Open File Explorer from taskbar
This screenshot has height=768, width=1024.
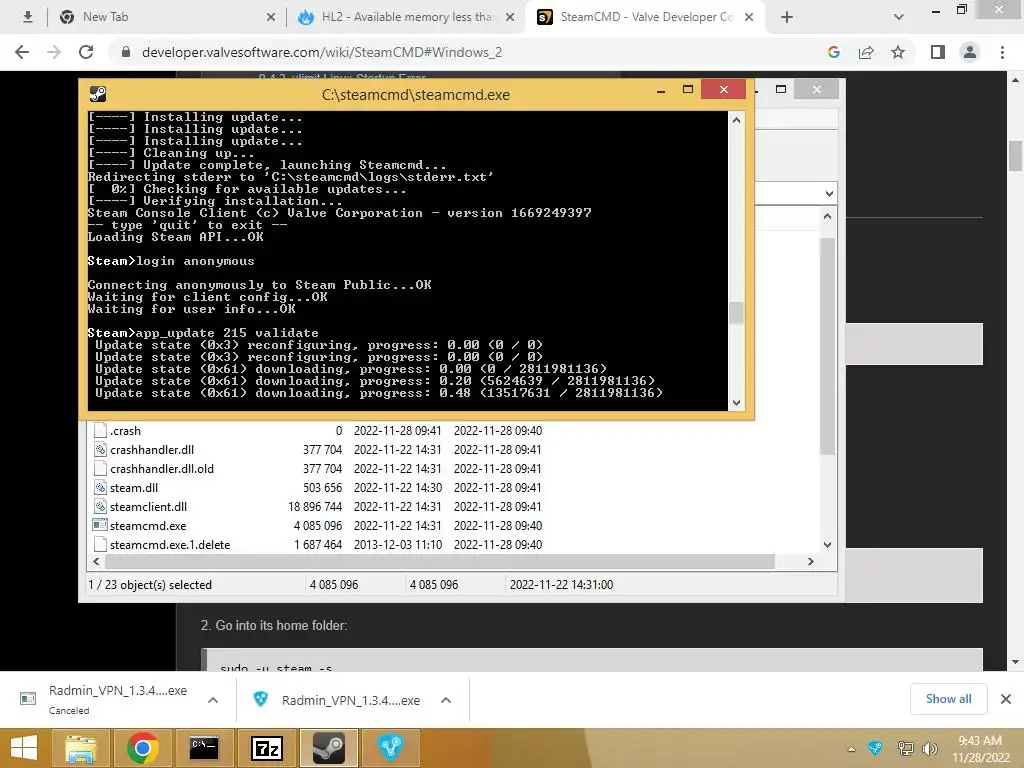coord(80,748)
